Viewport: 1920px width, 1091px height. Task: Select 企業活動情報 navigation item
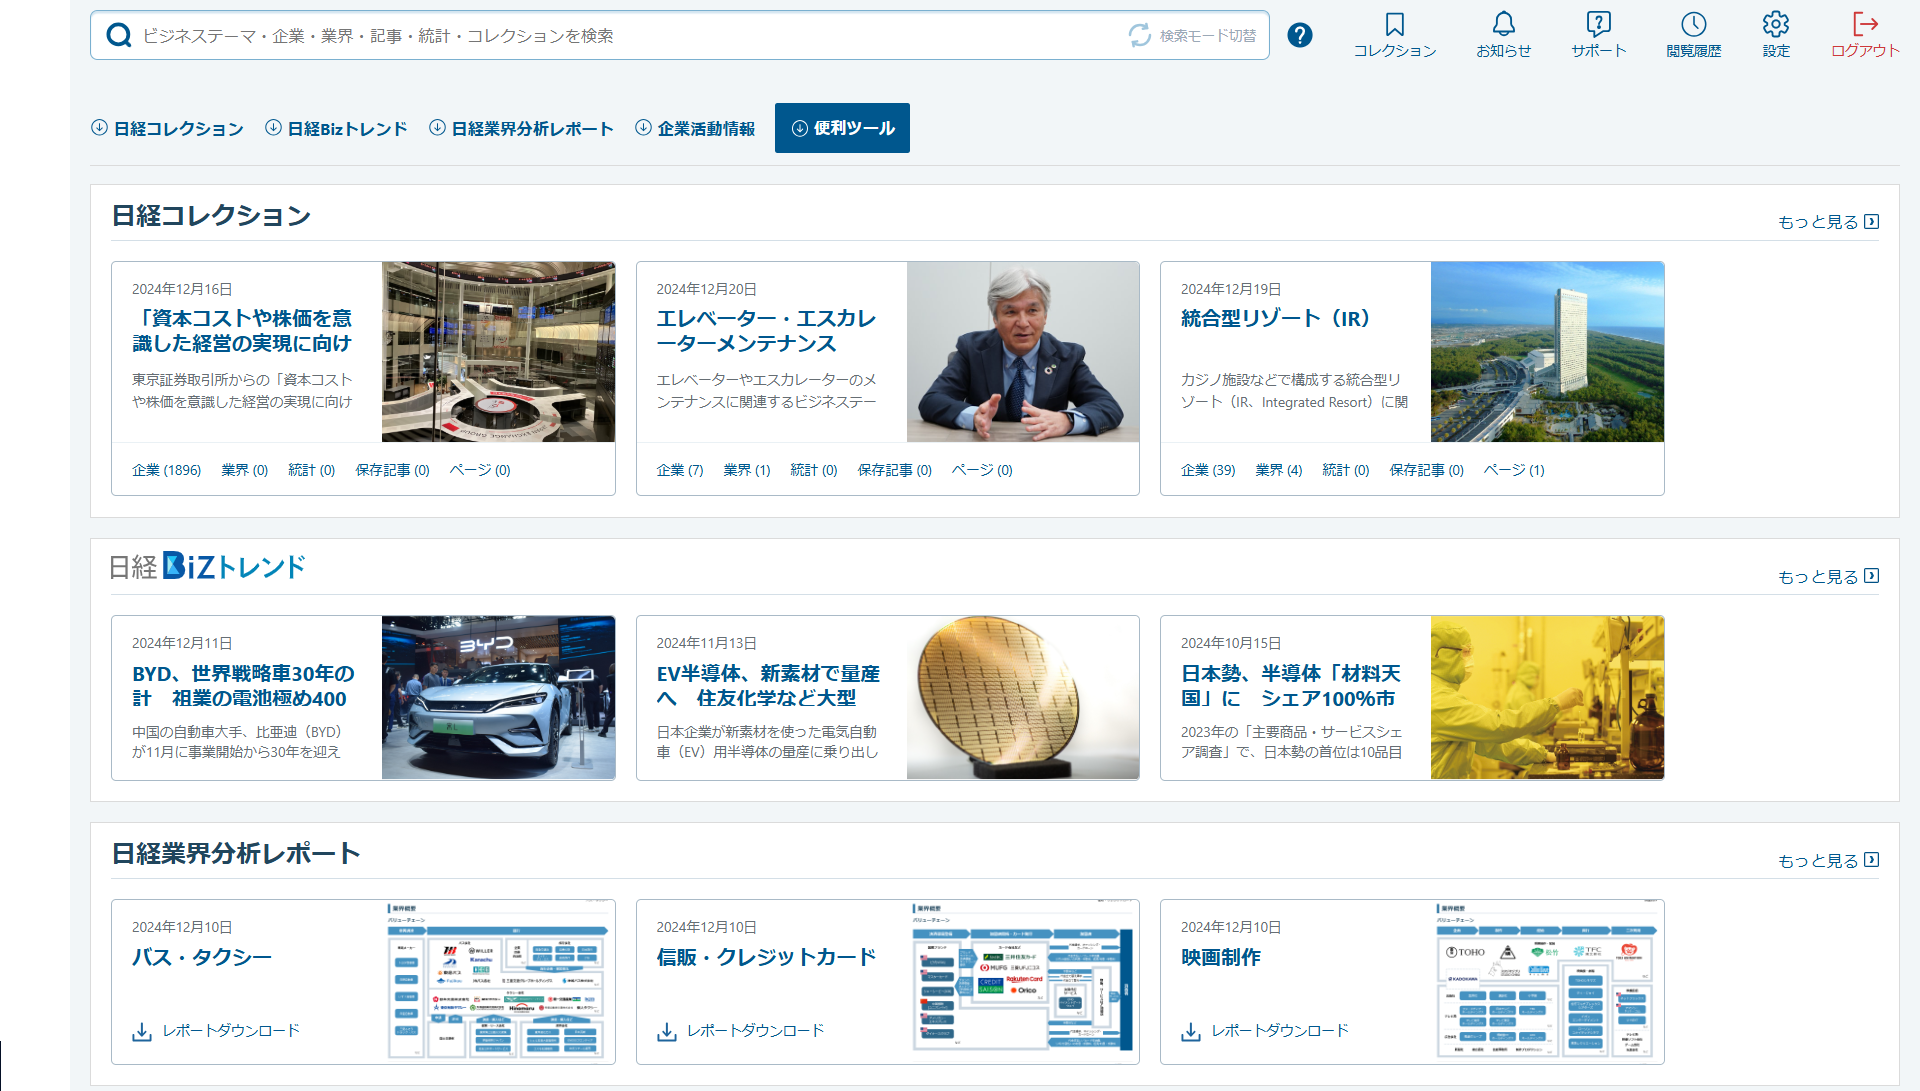(696, 129)
